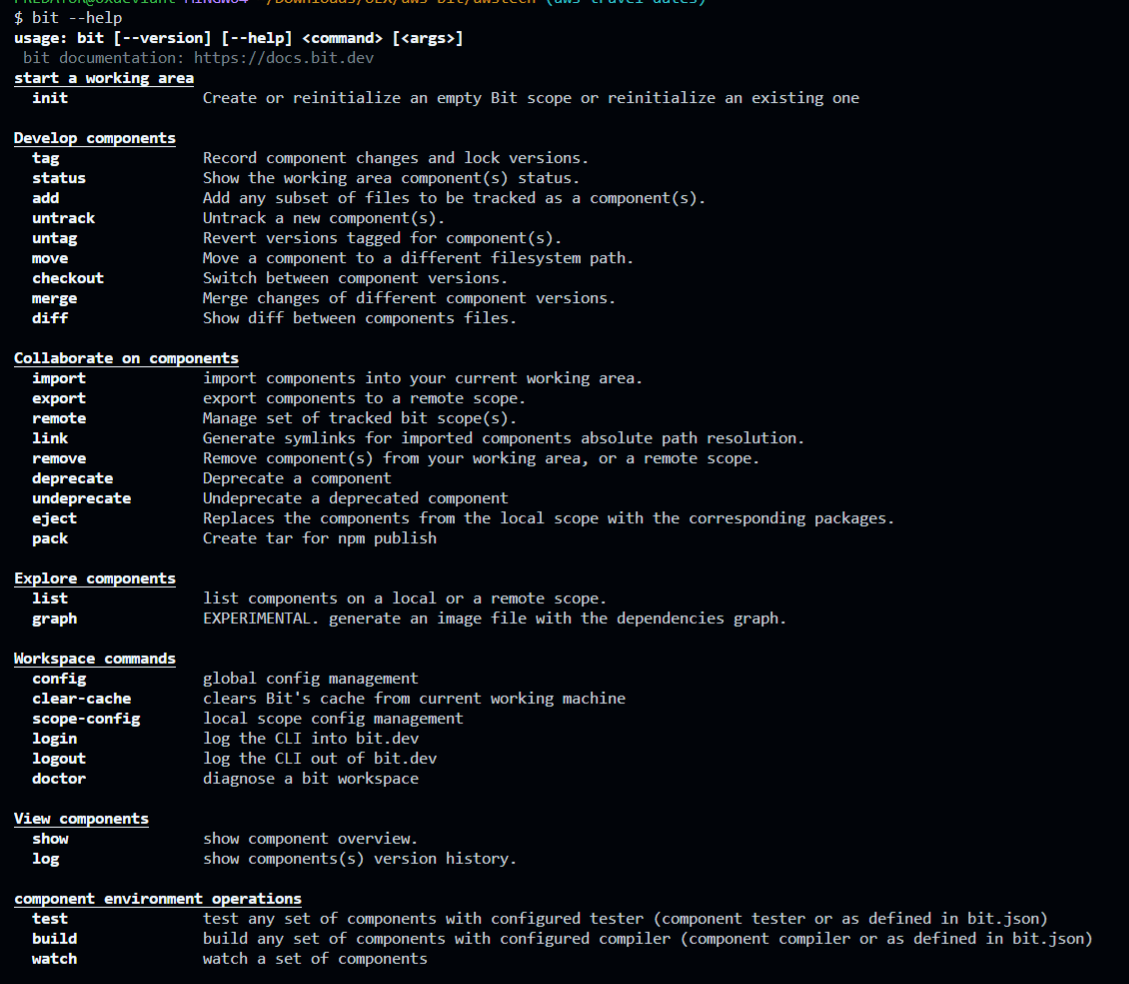Click 'log the CLI into bit.dev' description
This screenshot has height=984, width=1129.
point(310,739)
